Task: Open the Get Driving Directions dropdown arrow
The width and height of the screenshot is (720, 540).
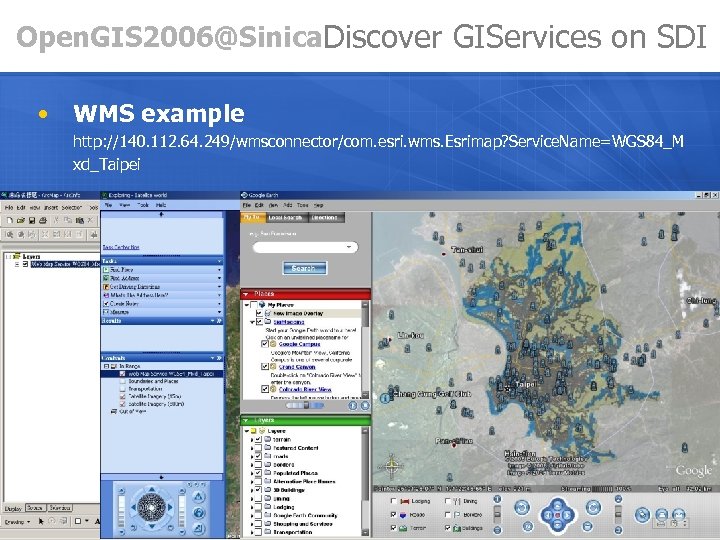Action: (219, 287)
